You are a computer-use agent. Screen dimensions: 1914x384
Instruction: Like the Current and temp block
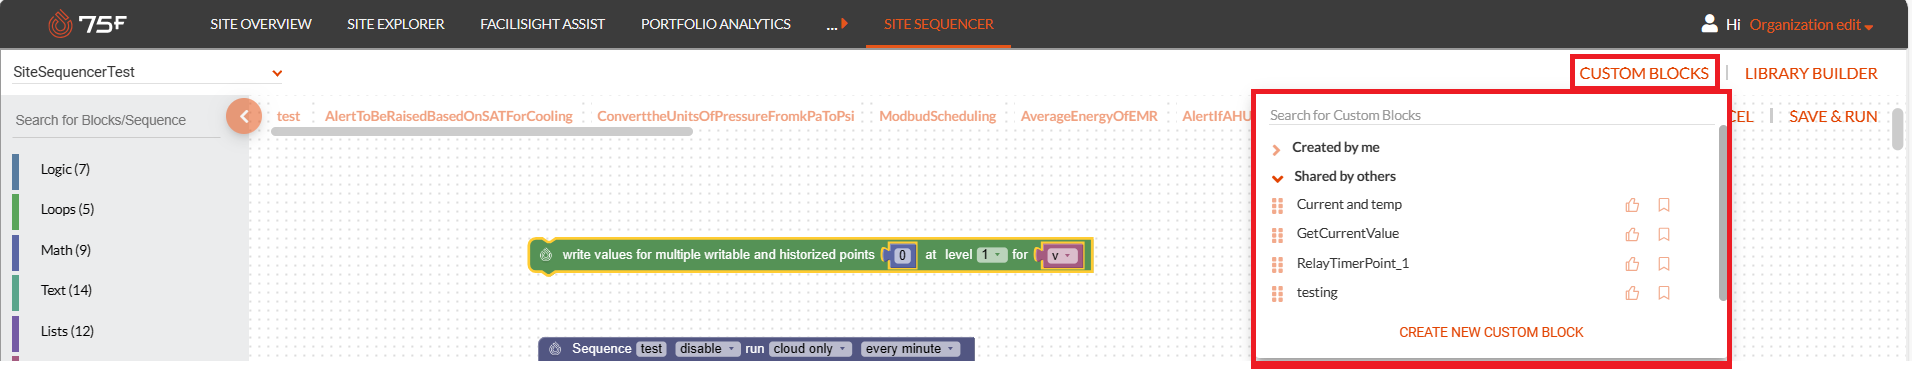point(1632,205)
